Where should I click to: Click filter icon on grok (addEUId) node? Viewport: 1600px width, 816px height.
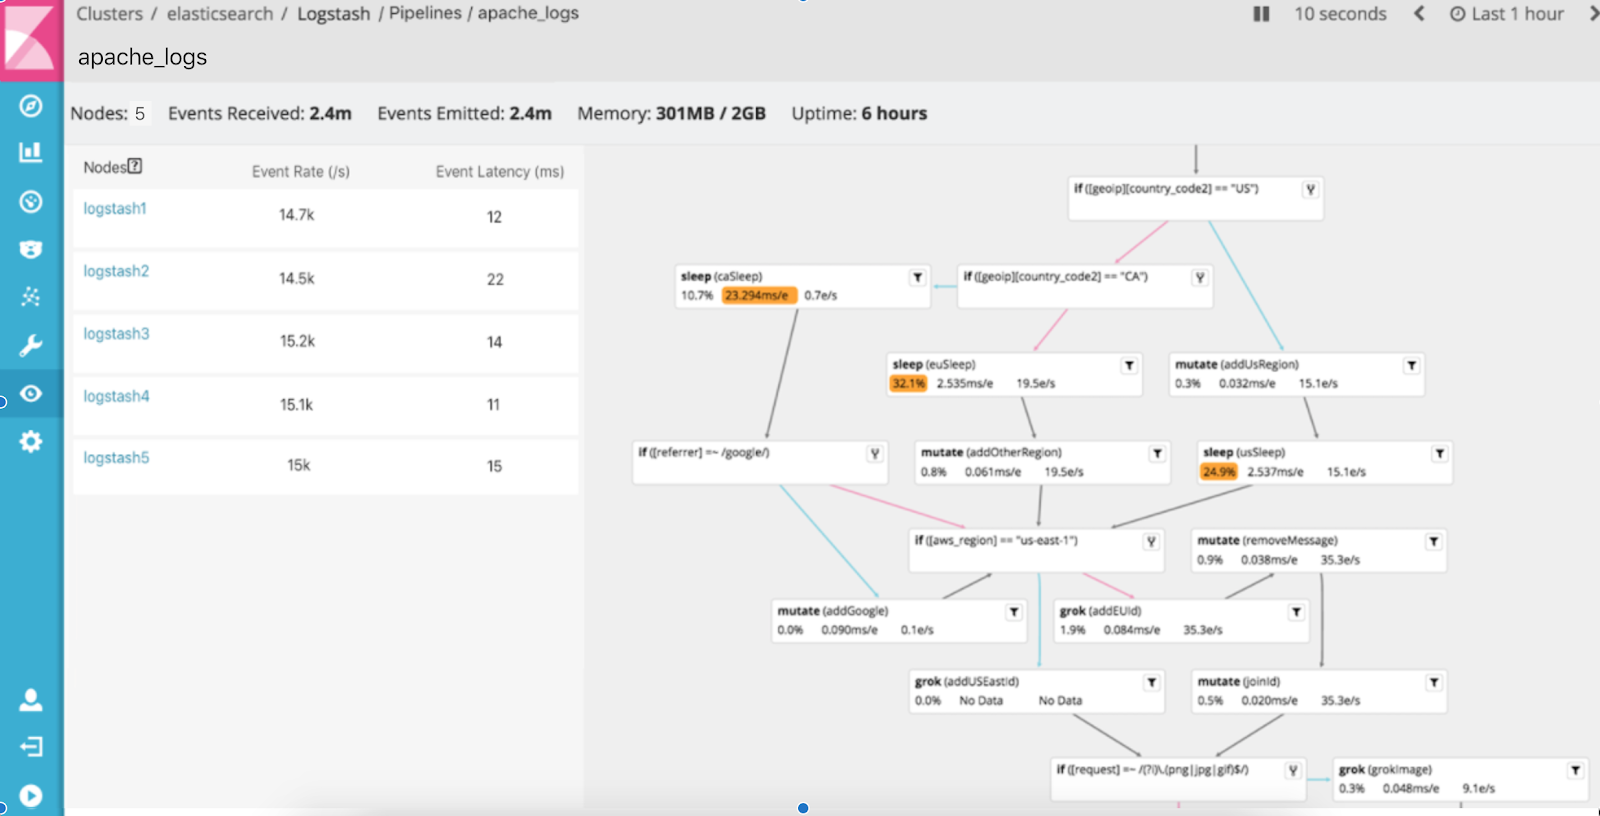pyautogui.click(x=1296, y=612)
